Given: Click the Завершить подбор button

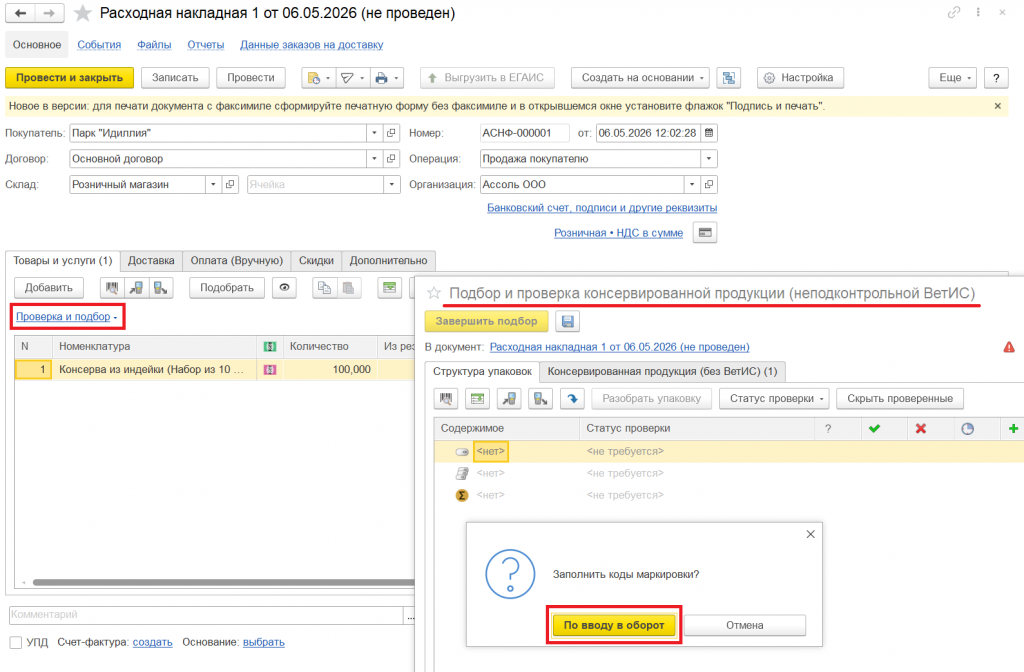Looking at the screenshot, I should [487, 321].
